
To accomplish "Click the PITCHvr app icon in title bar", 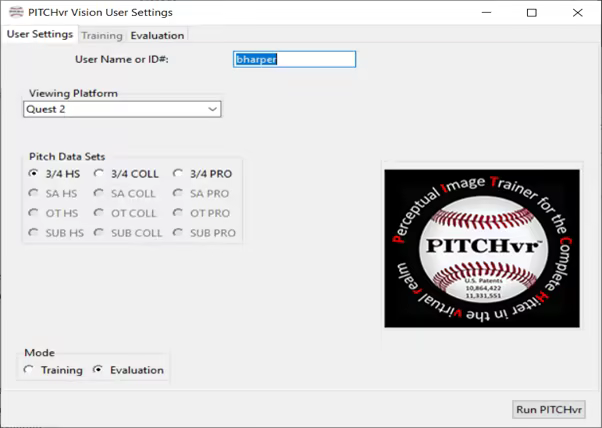I will point(14,13).
